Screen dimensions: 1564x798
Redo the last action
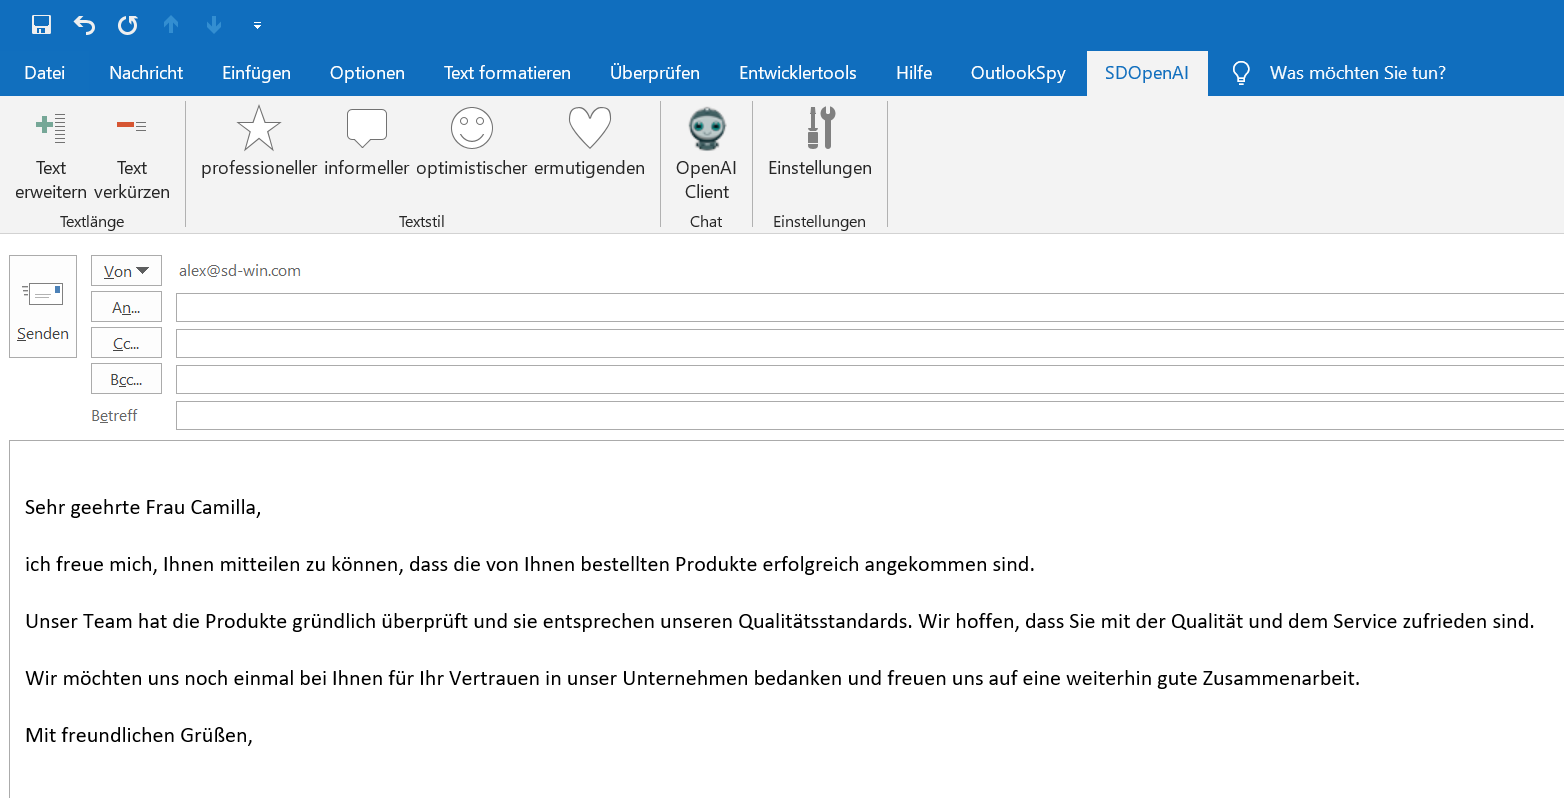pyautogui.click(x=127, y=25)
